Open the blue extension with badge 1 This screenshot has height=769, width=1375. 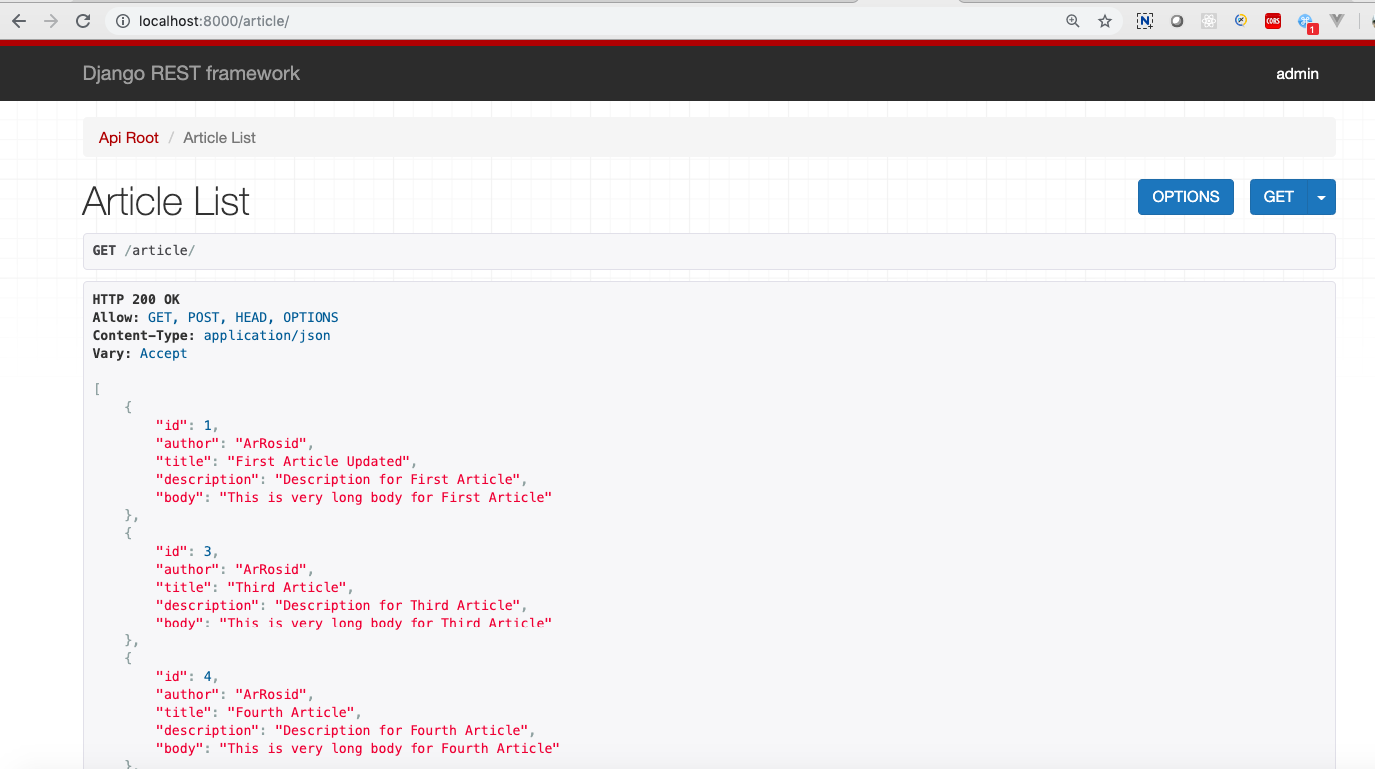point(1307,22)
